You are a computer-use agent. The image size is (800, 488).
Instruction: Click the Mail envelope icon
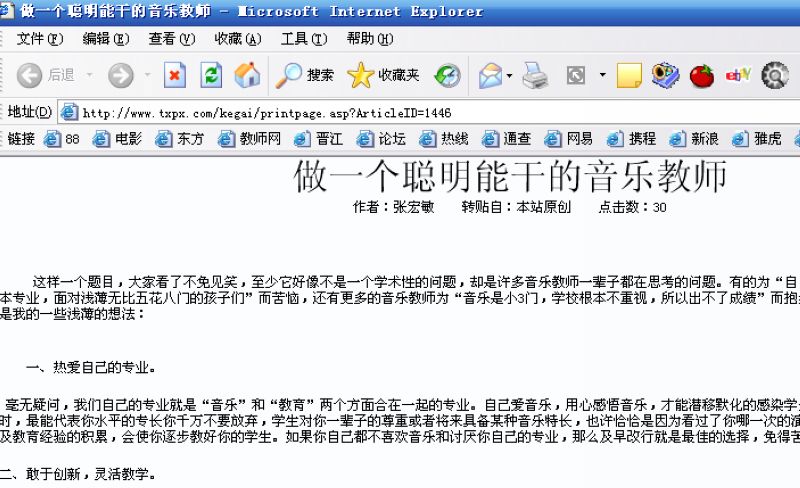[x=490, y=76]
